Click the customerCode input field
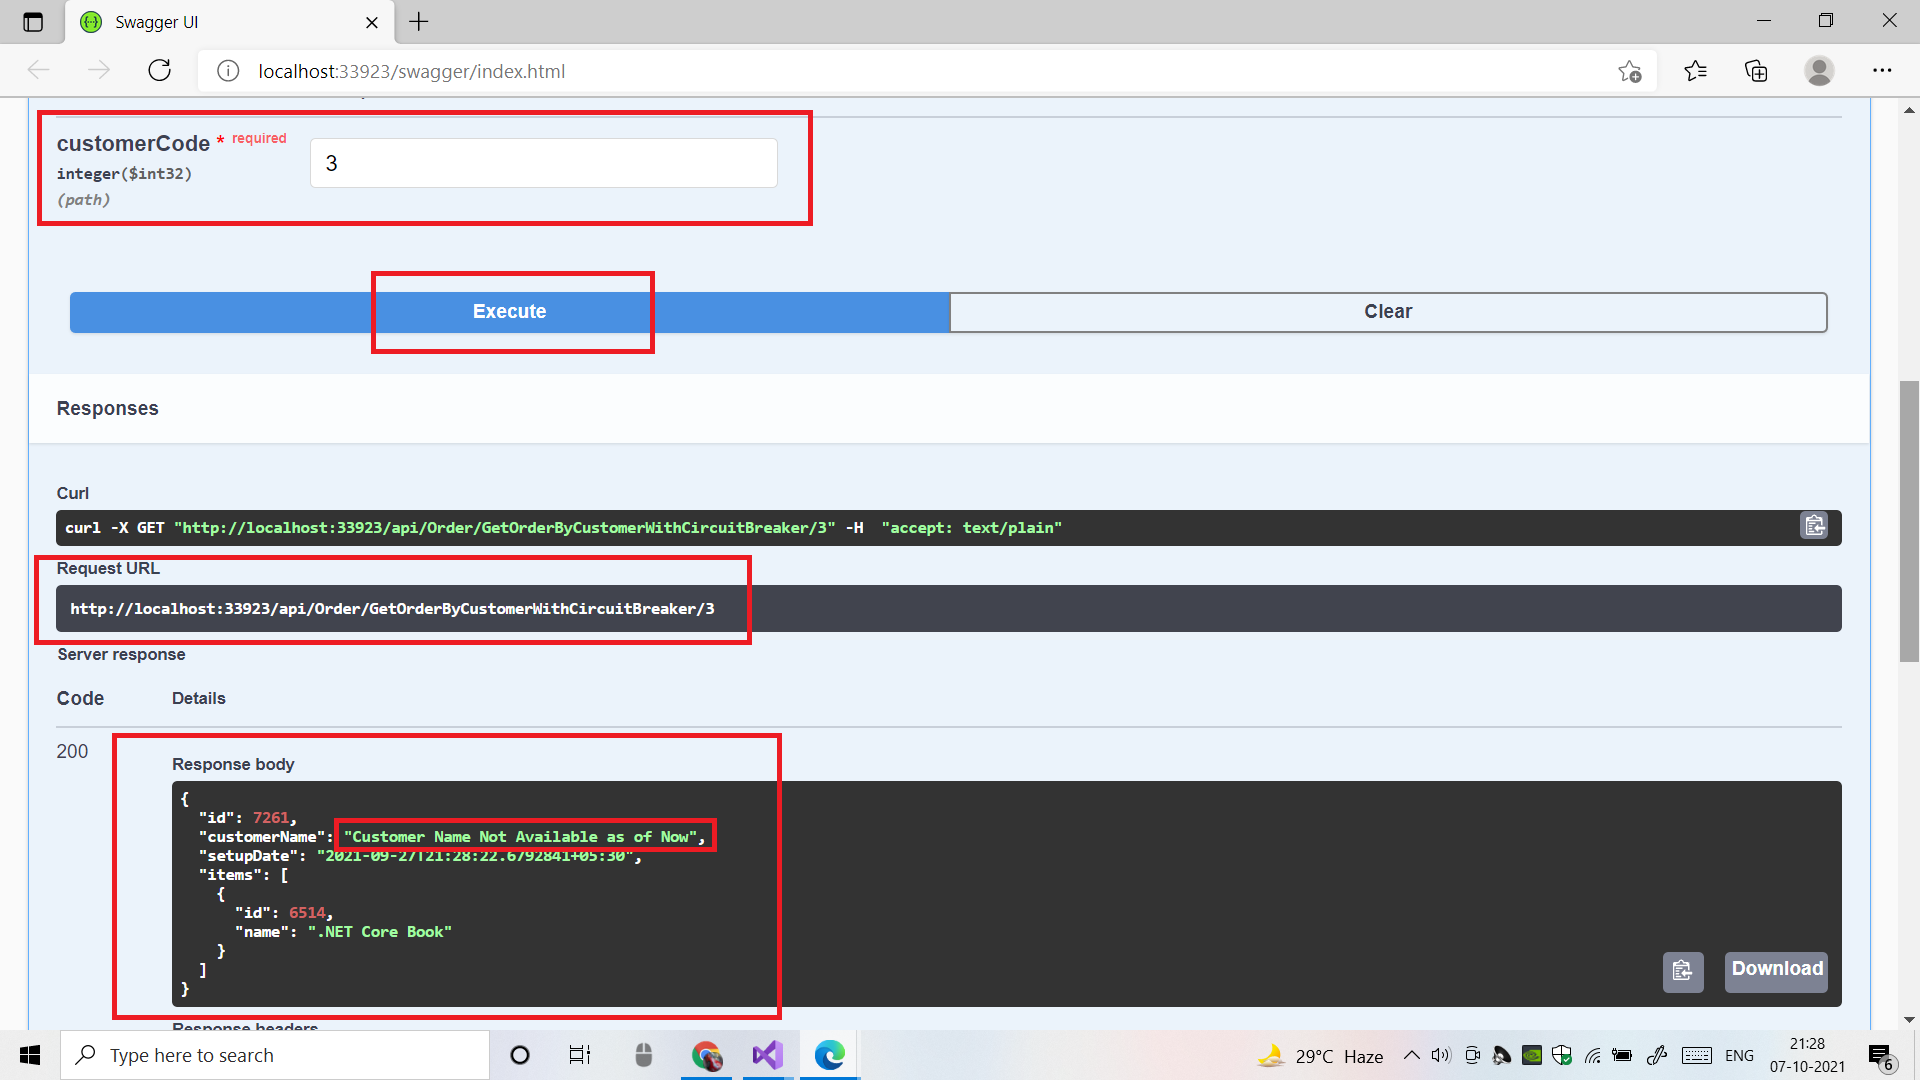Image resolution: width=1920 pixels, height=1080 pixels. click(543, 162)
